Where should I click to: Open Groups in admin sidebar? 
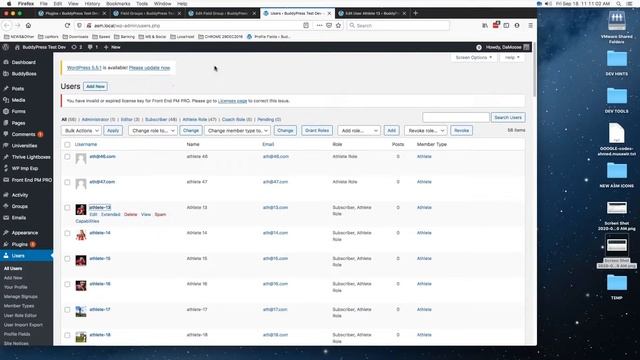(x=20, y=207)
